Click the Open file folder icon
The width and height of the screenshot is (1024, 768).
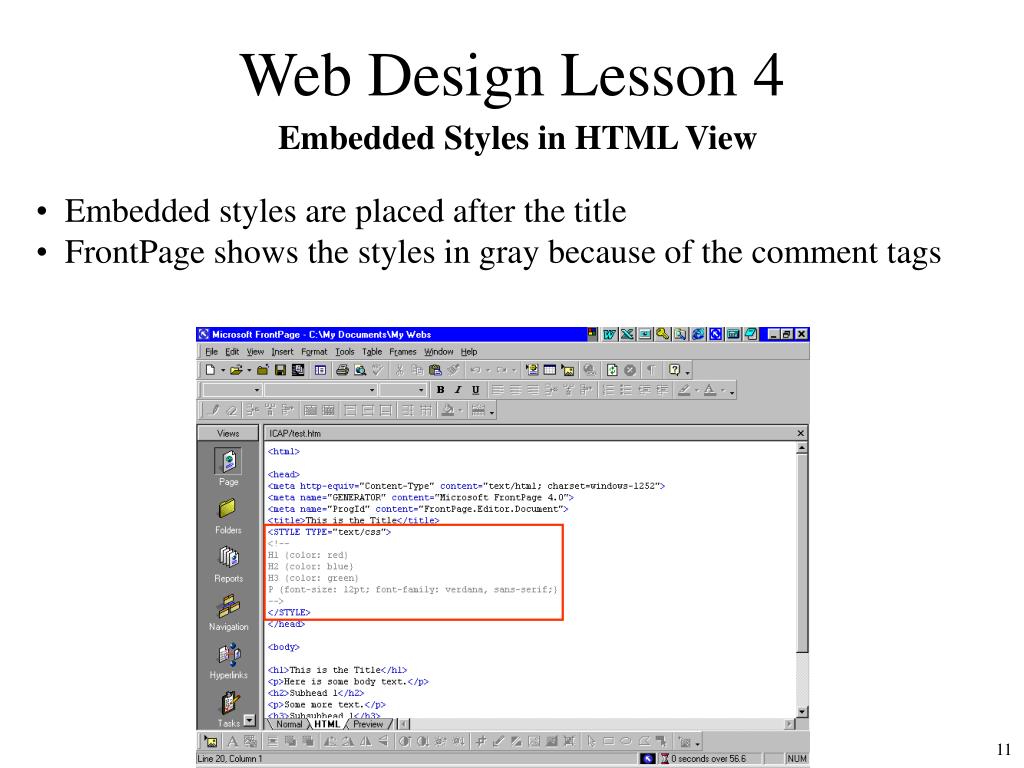pyautogui.click(x=236, y=370)
